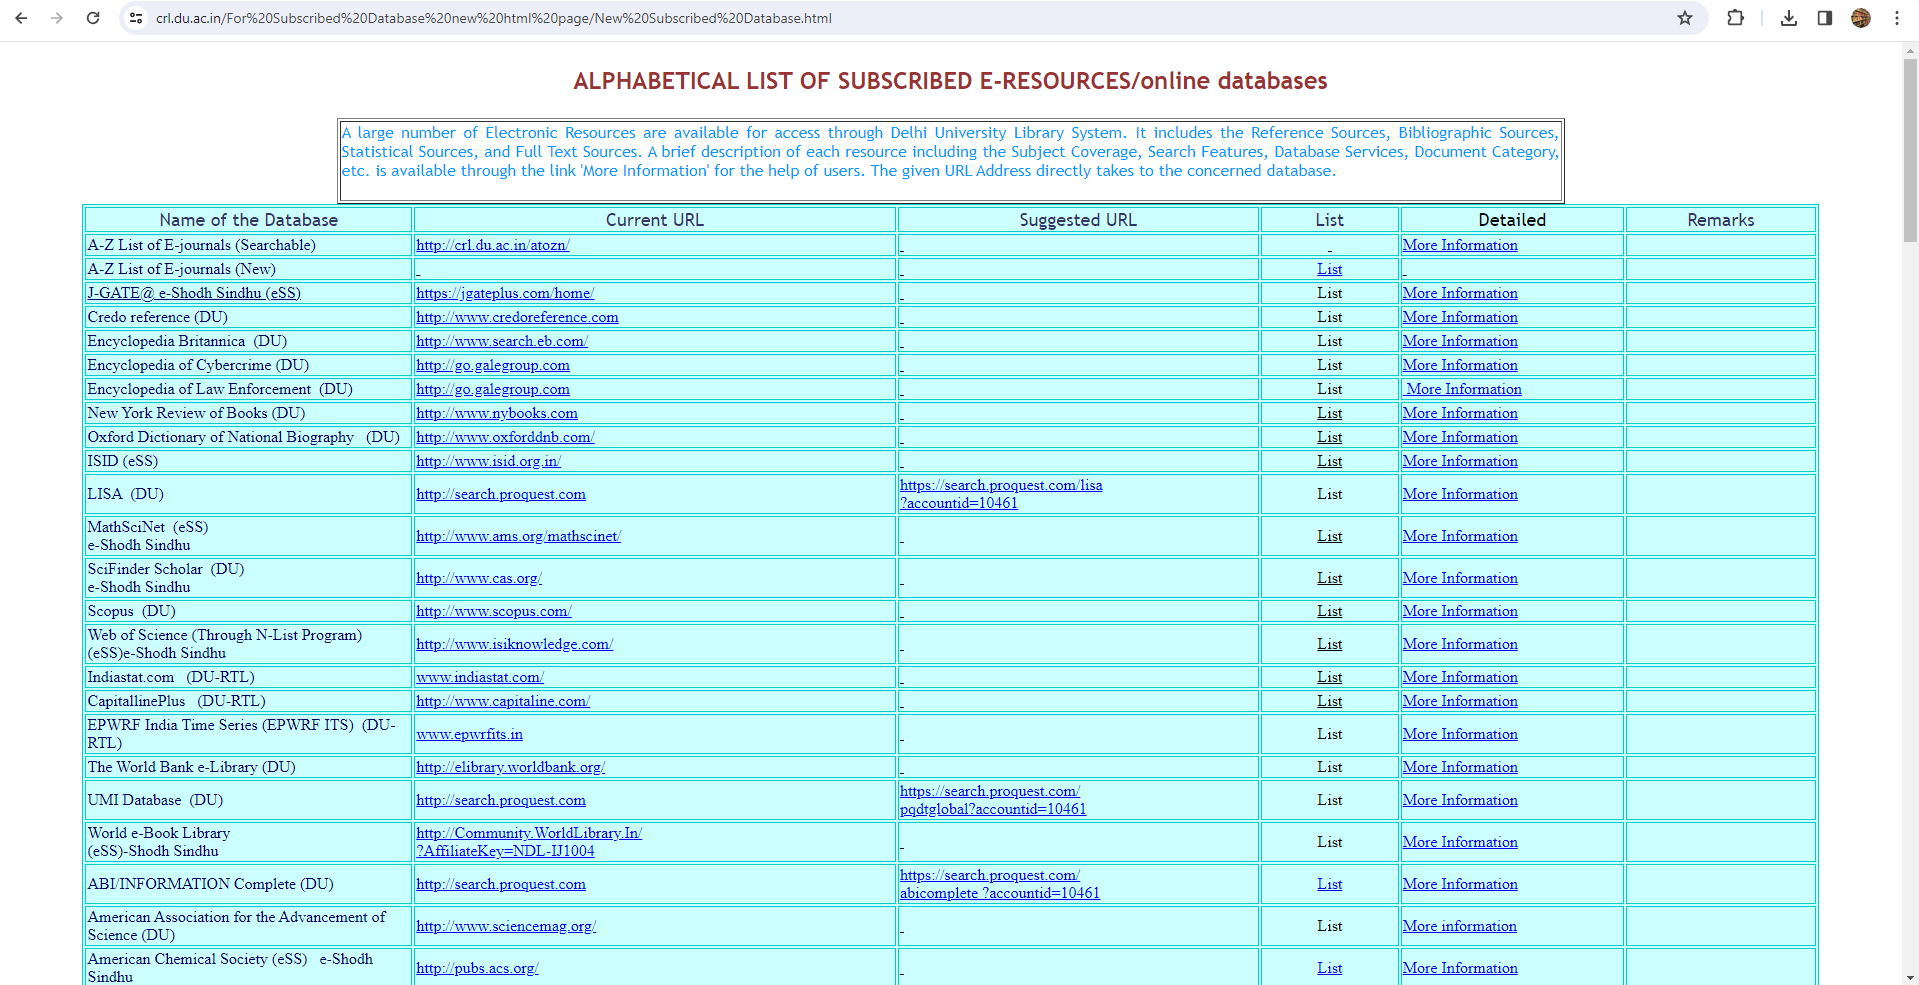Open the pubs.acs.org link
Viewport: 1919px width, 985px height.
click(477, 968)
